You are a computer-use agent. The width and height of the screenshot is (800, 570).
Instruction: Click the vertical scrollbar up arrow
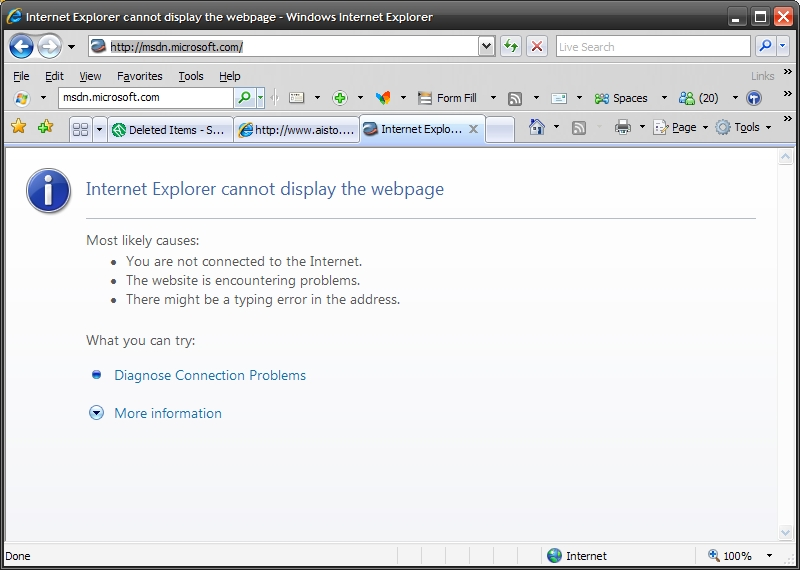pos(785,157)
